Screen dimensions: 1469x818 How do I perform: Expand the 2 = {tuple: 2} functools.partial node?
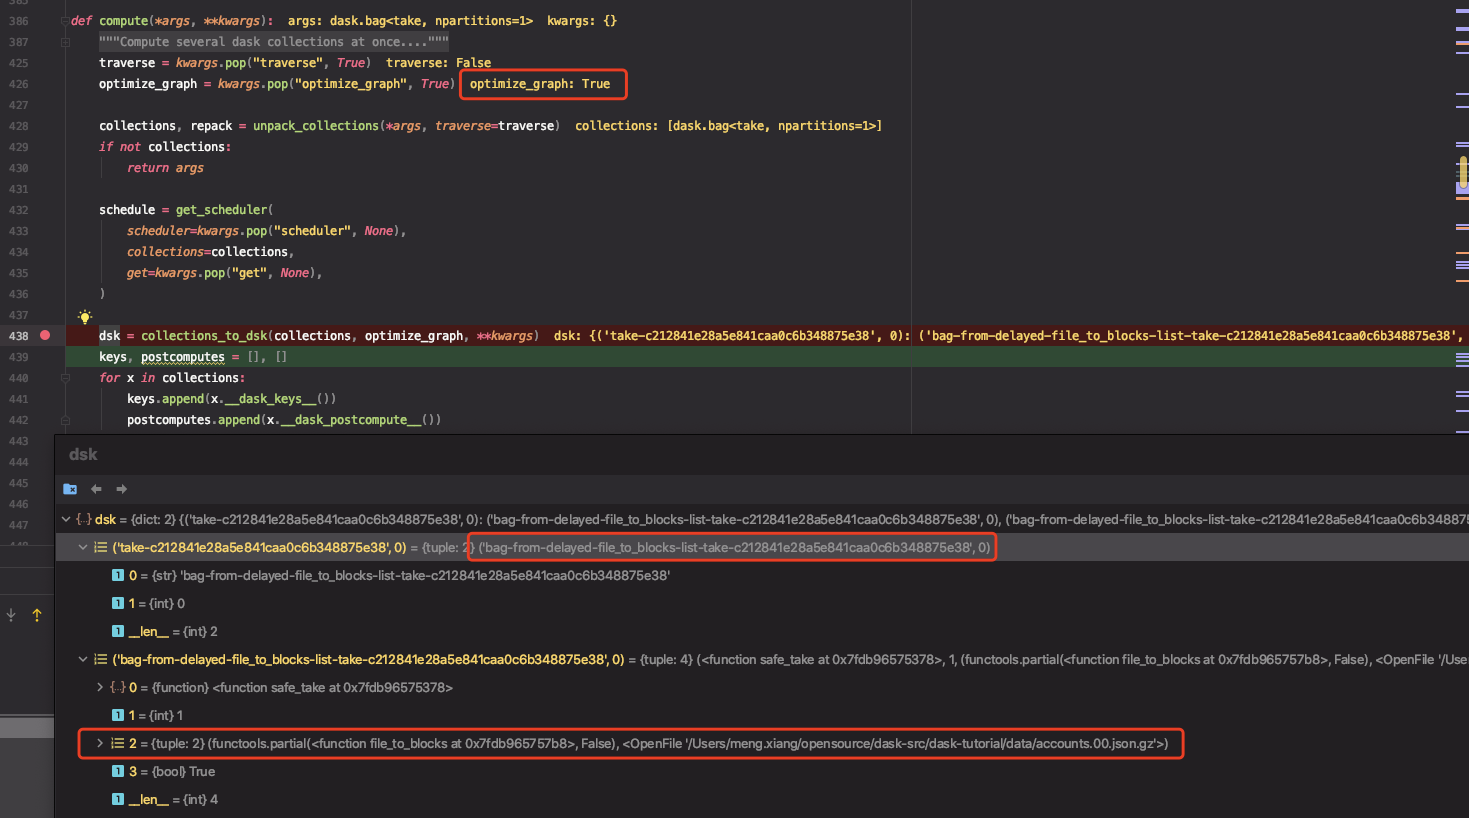click(100, 743)
